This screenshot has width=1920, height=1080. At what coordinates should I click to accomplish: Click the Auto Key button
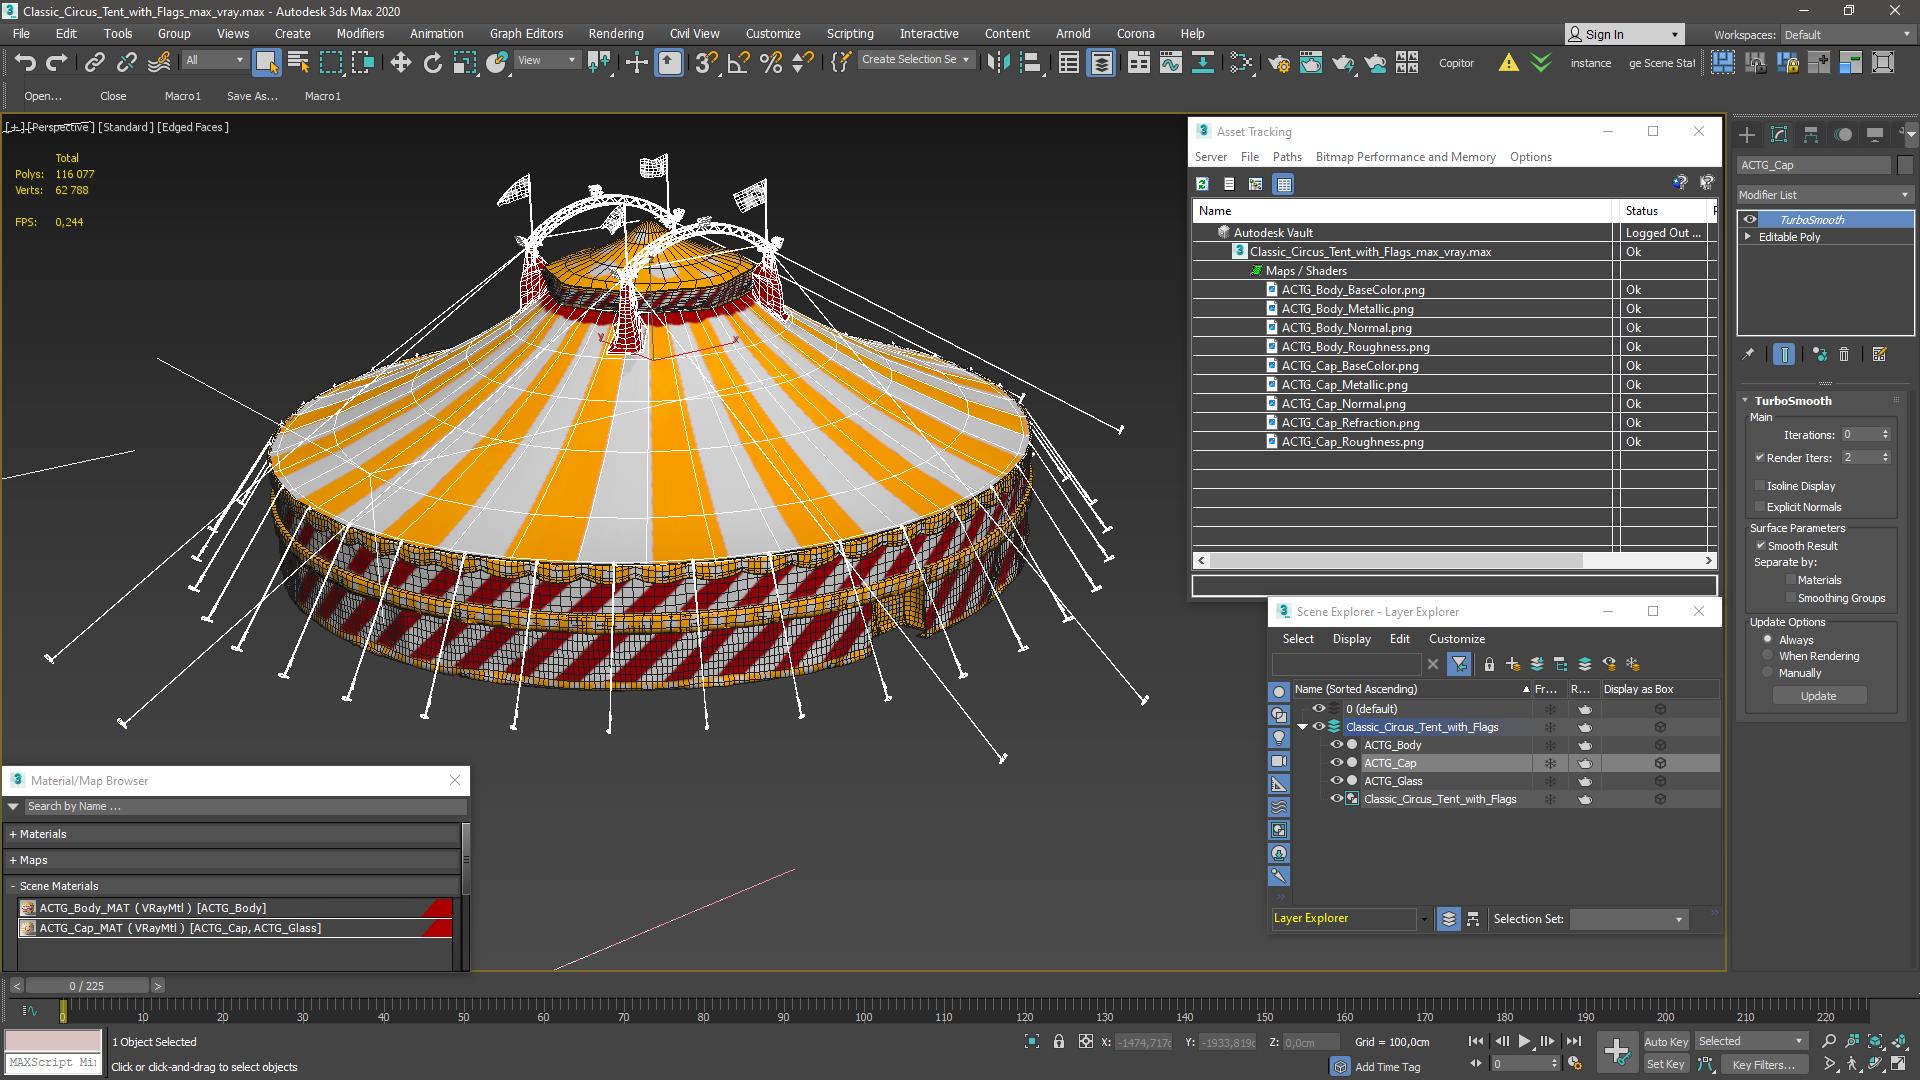click(1665, 1041)
